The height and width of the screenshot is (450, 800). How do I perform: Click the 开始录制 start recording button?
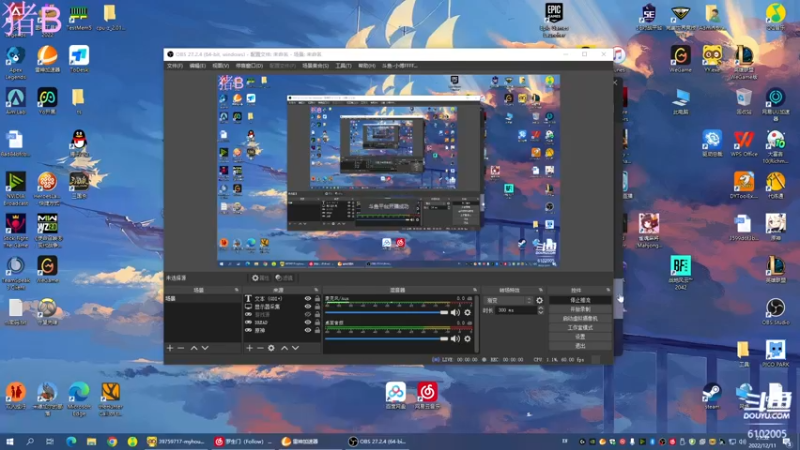point(580,309)
